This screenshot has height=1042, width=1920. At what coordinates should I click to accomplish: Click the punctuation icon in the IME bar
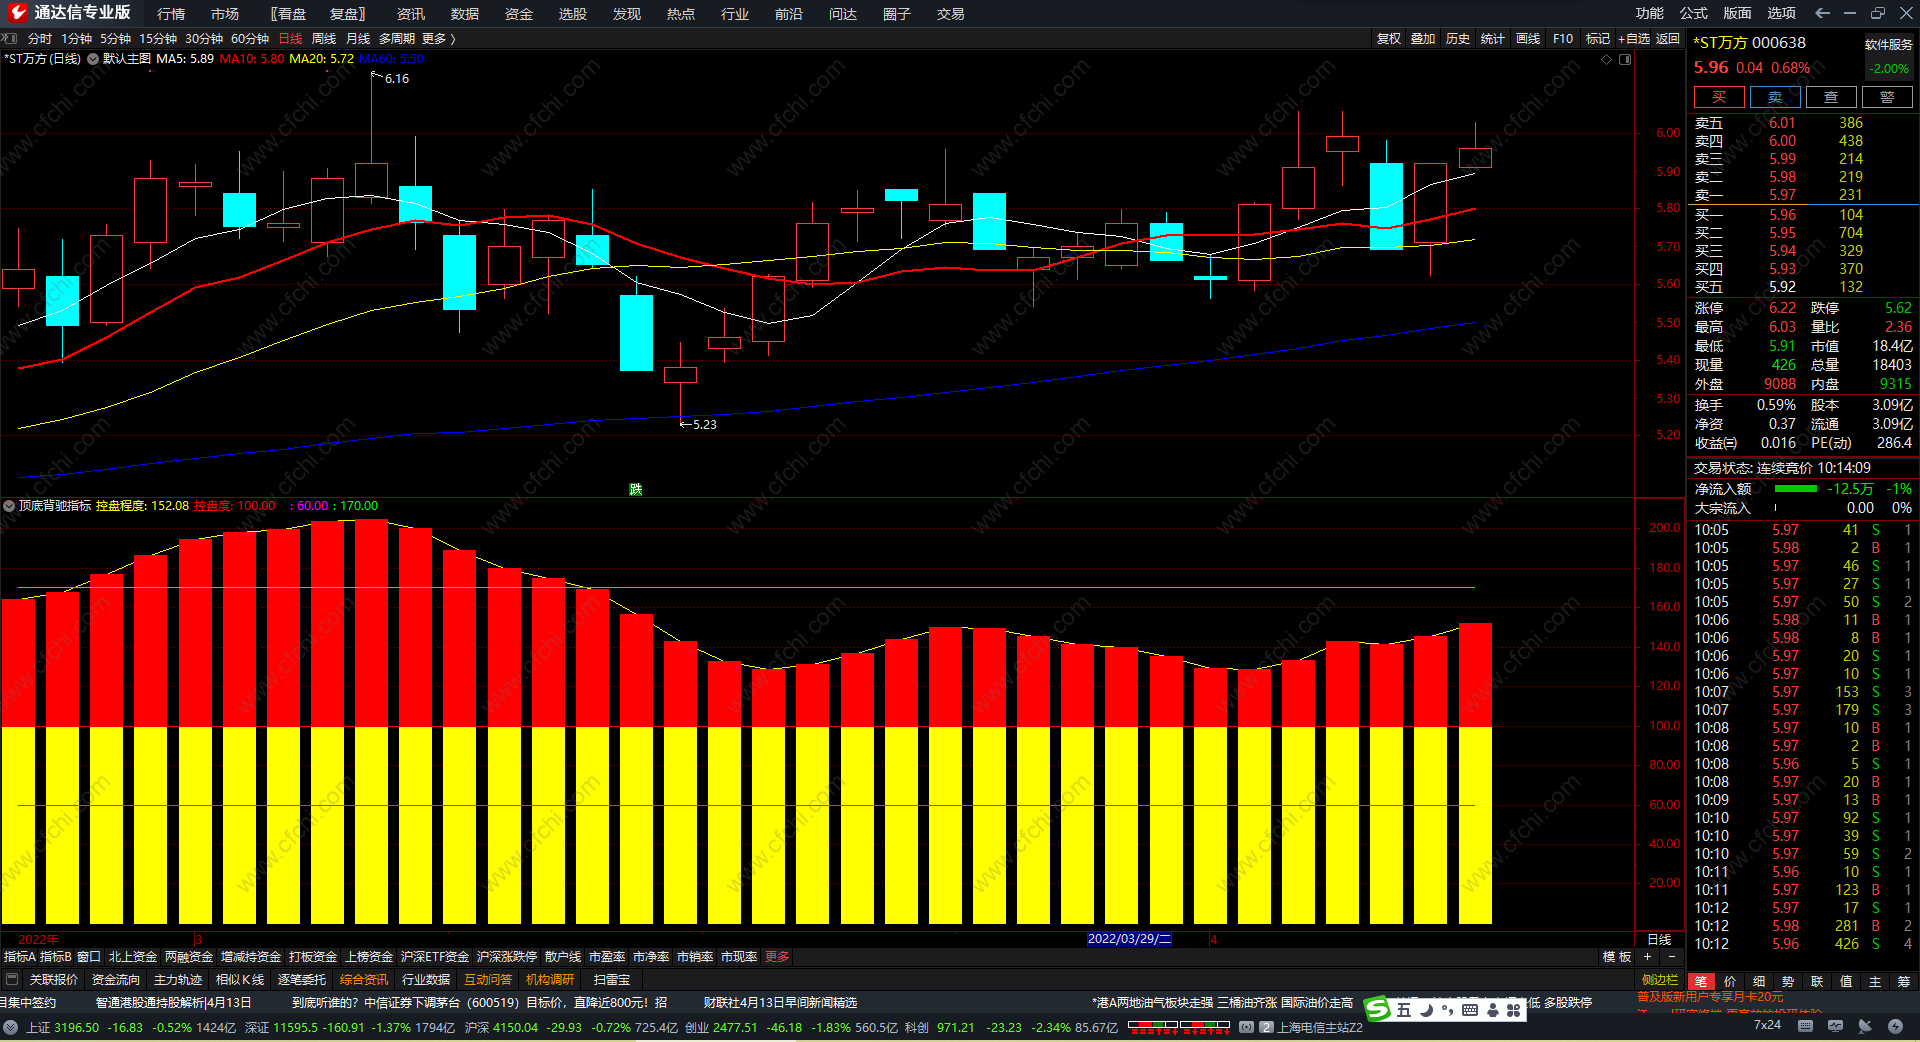pyautogui.click(x=1447, y=1010)
